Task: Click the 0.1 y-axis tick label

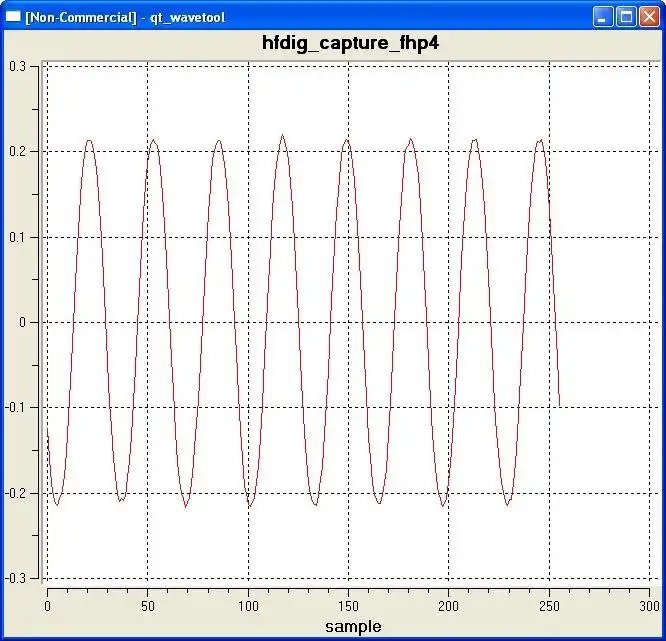Action: click(x=18, y=237)
